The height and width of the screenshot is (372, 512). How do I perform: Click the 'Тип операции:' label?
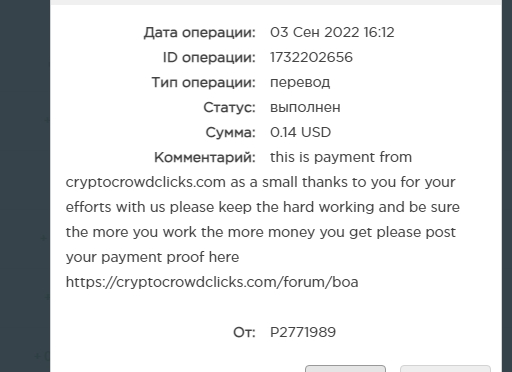[203, 82]
